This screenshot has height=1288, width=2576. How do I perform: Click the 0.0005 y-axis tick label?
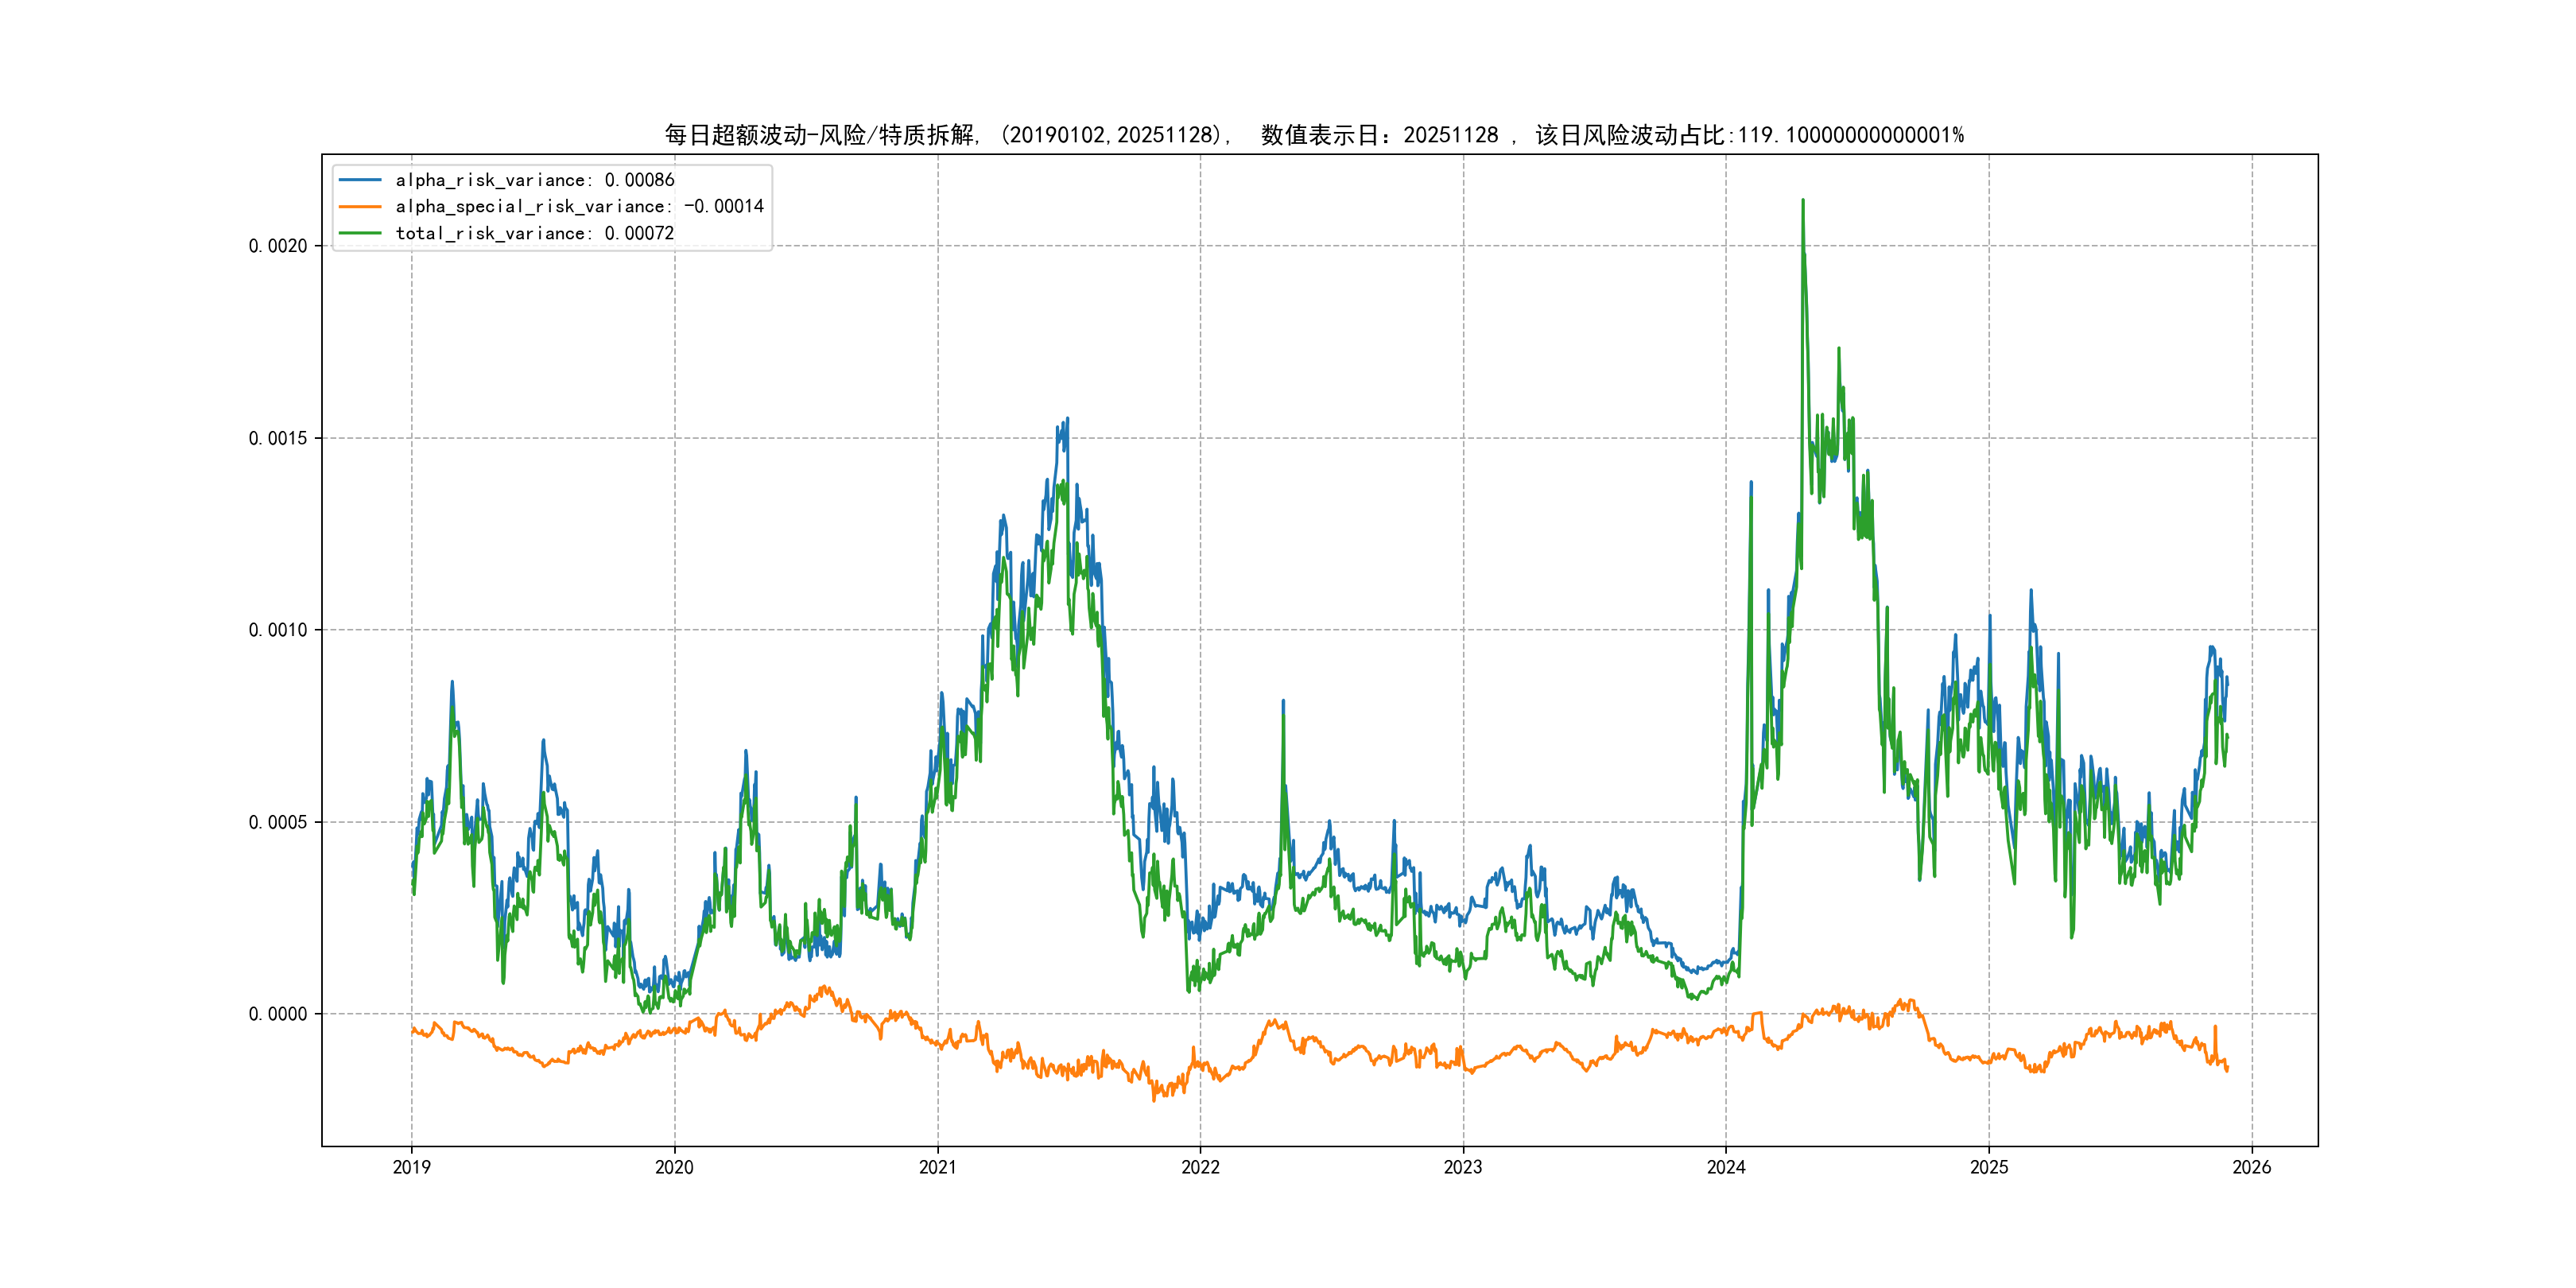(278, 822)
